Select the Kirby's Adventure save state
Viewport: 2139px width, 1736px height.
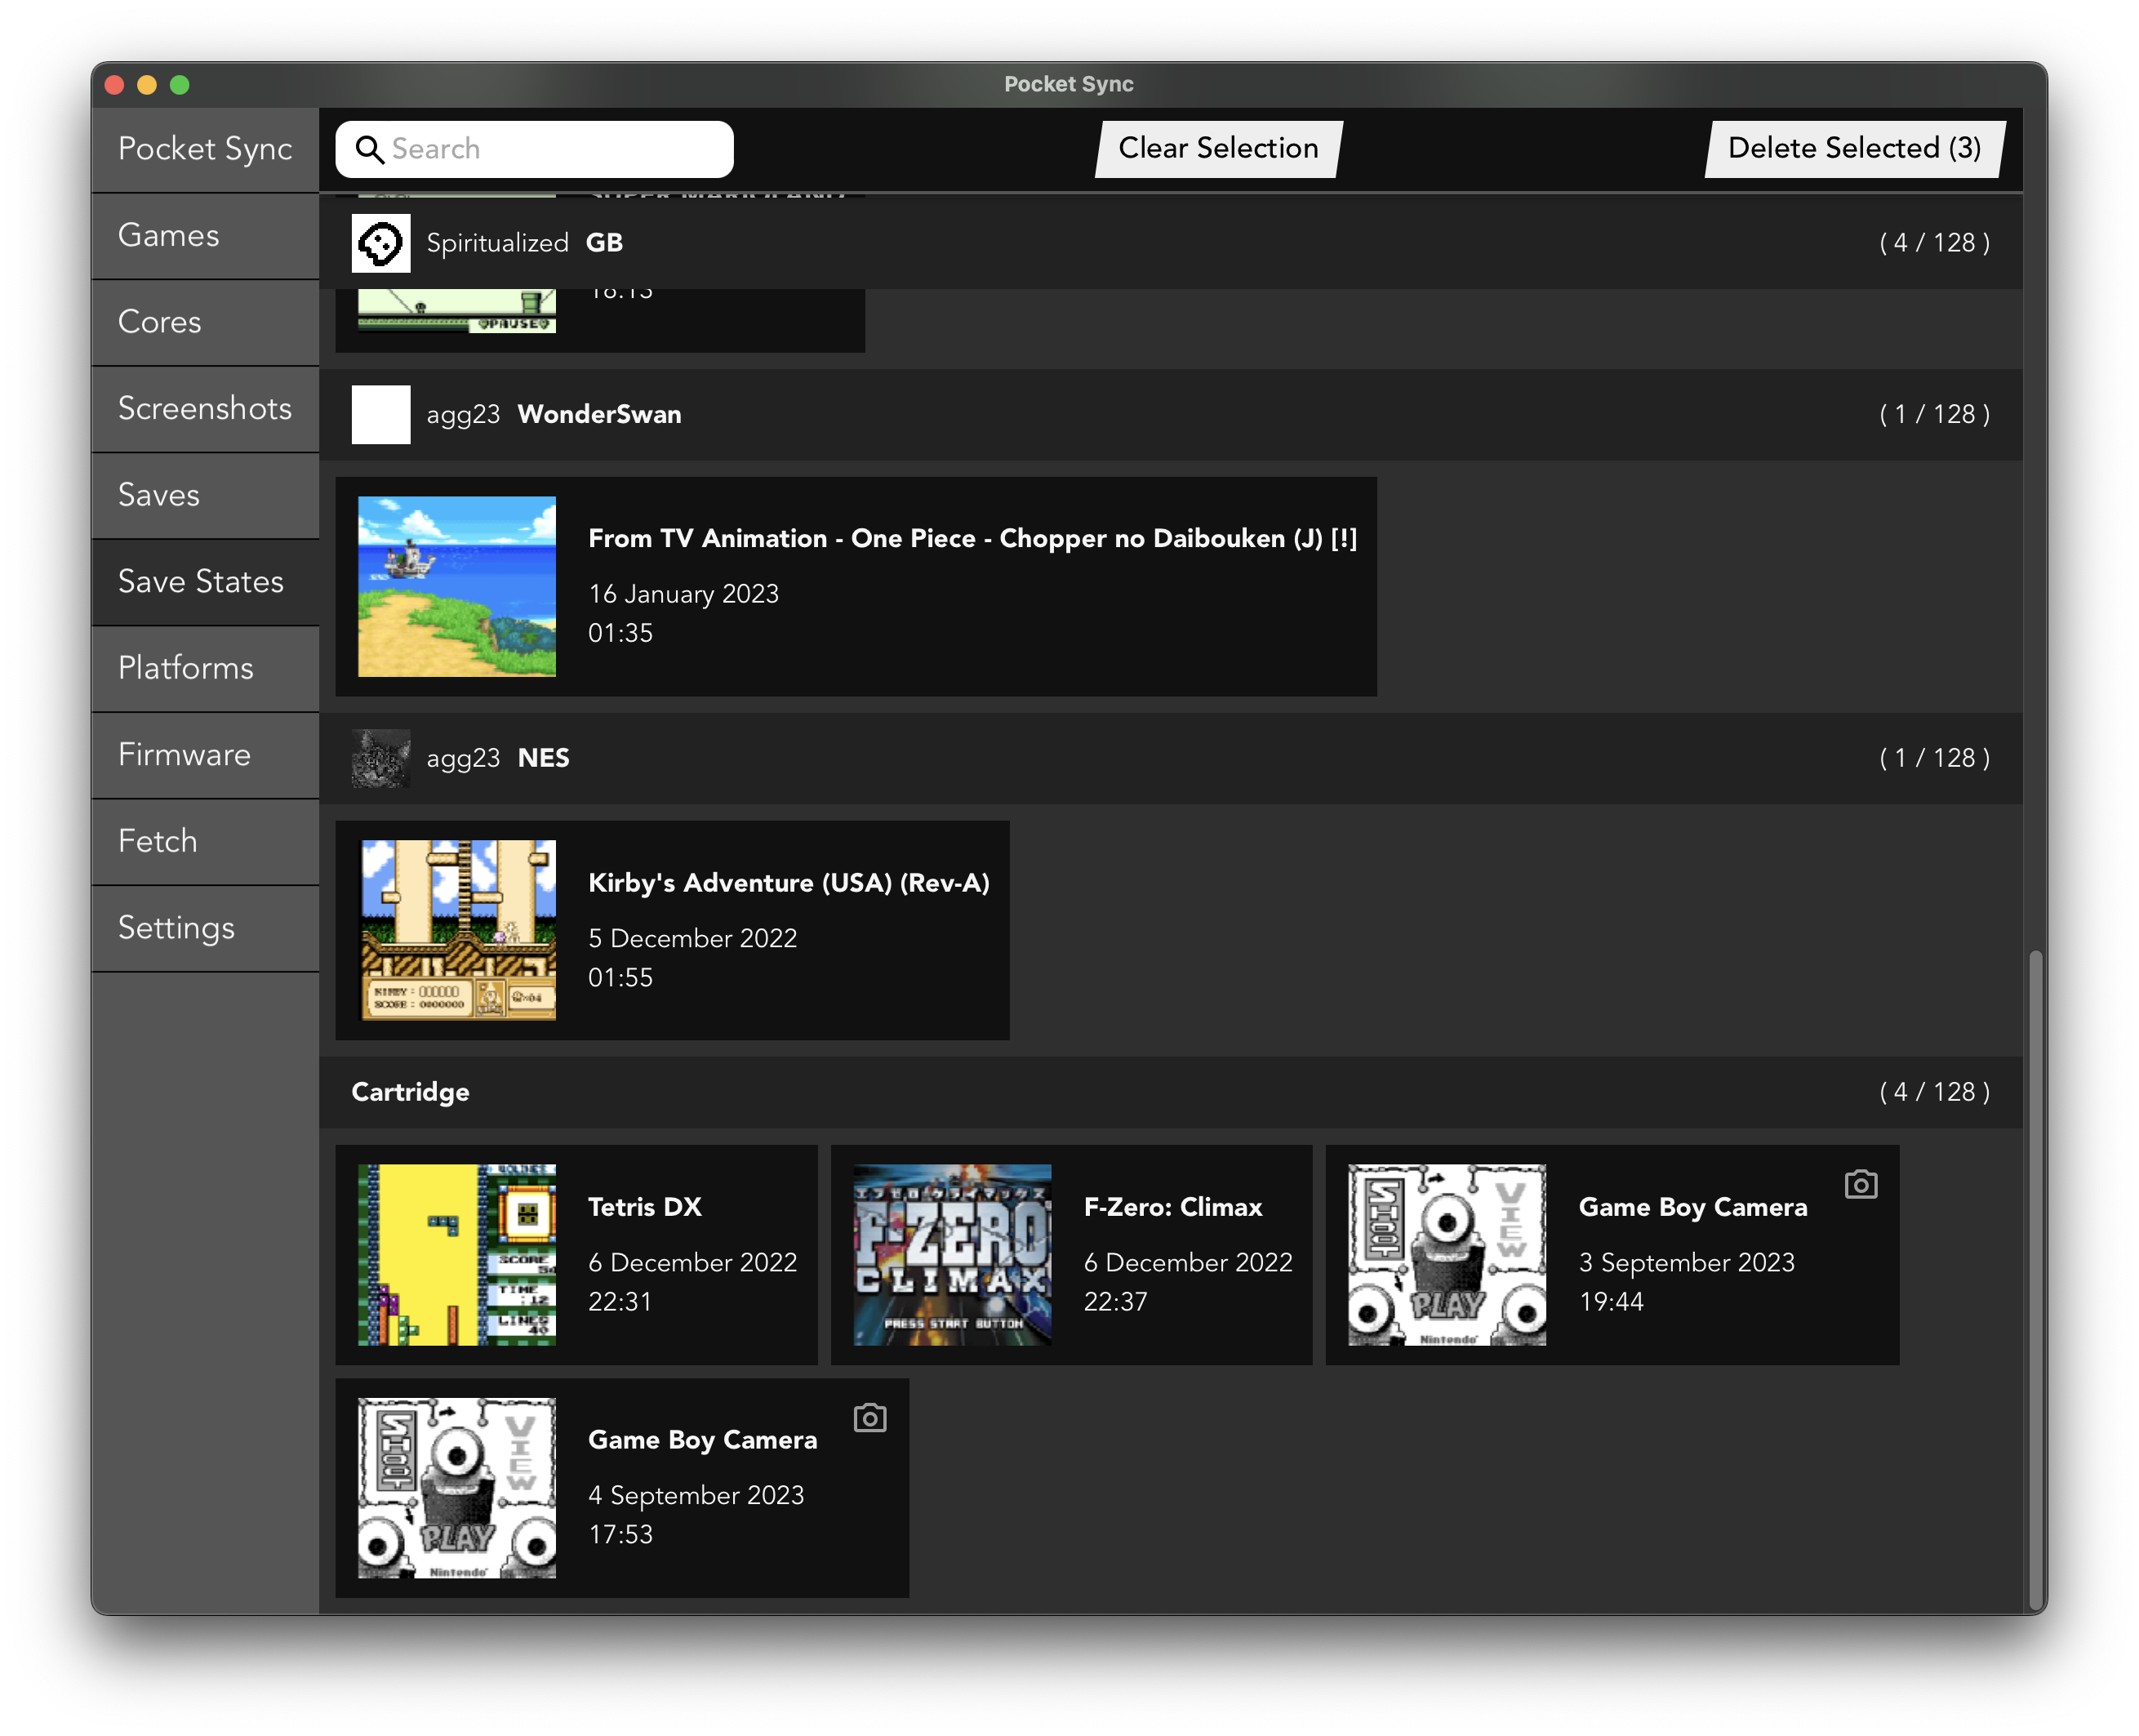pyautogui.click(x=672, y=930)
